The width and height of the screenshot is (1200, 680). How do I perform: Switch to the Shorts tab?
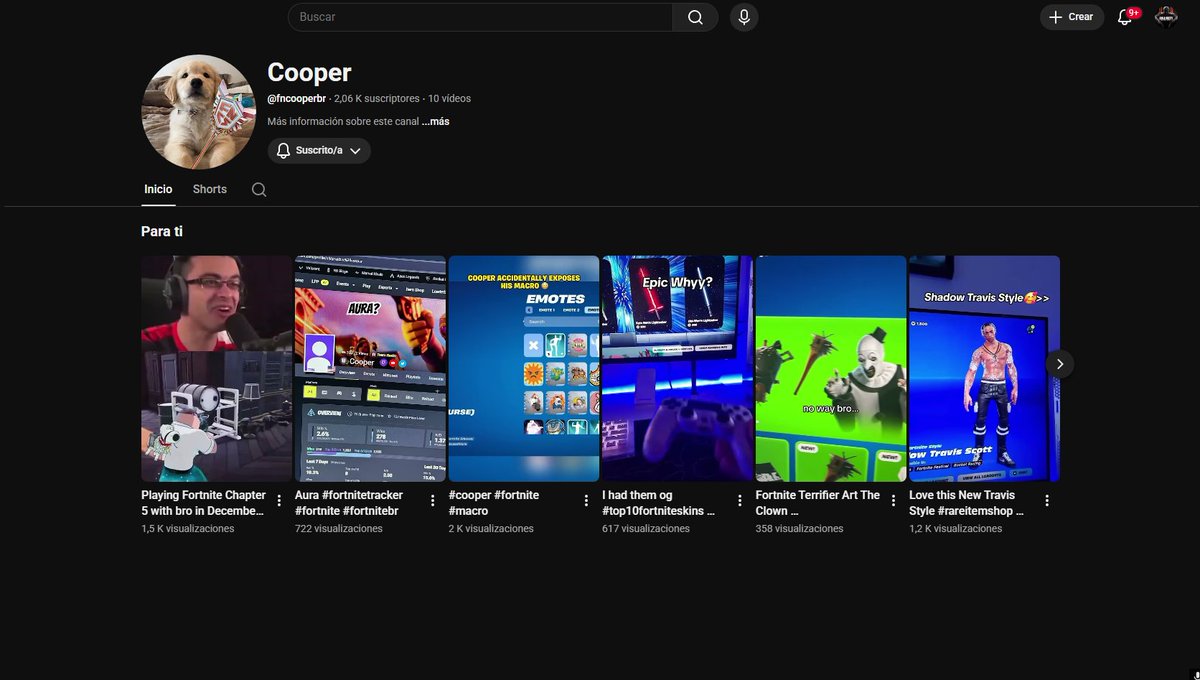pyautogui.click(x=210, y=189)
